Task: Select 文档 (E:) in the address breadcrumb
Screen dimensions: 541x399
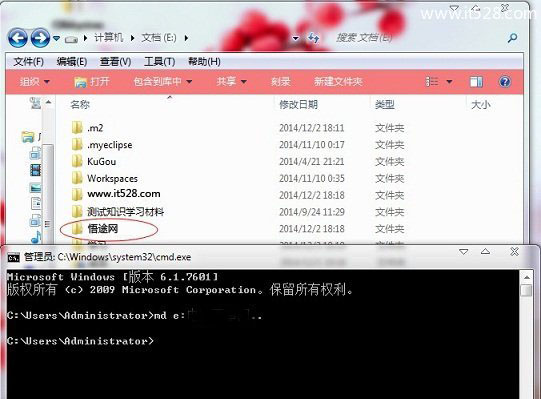Action: click(x=159, y=37)
